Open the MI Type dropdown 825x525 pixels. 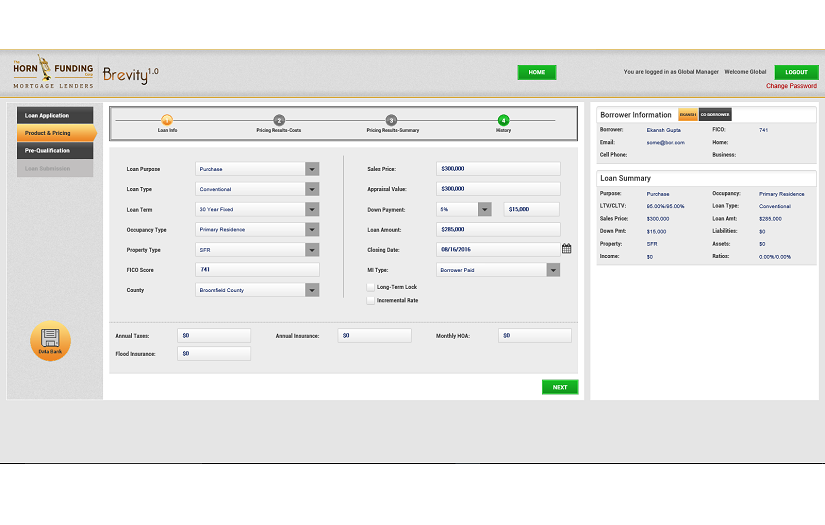point(553,270)
